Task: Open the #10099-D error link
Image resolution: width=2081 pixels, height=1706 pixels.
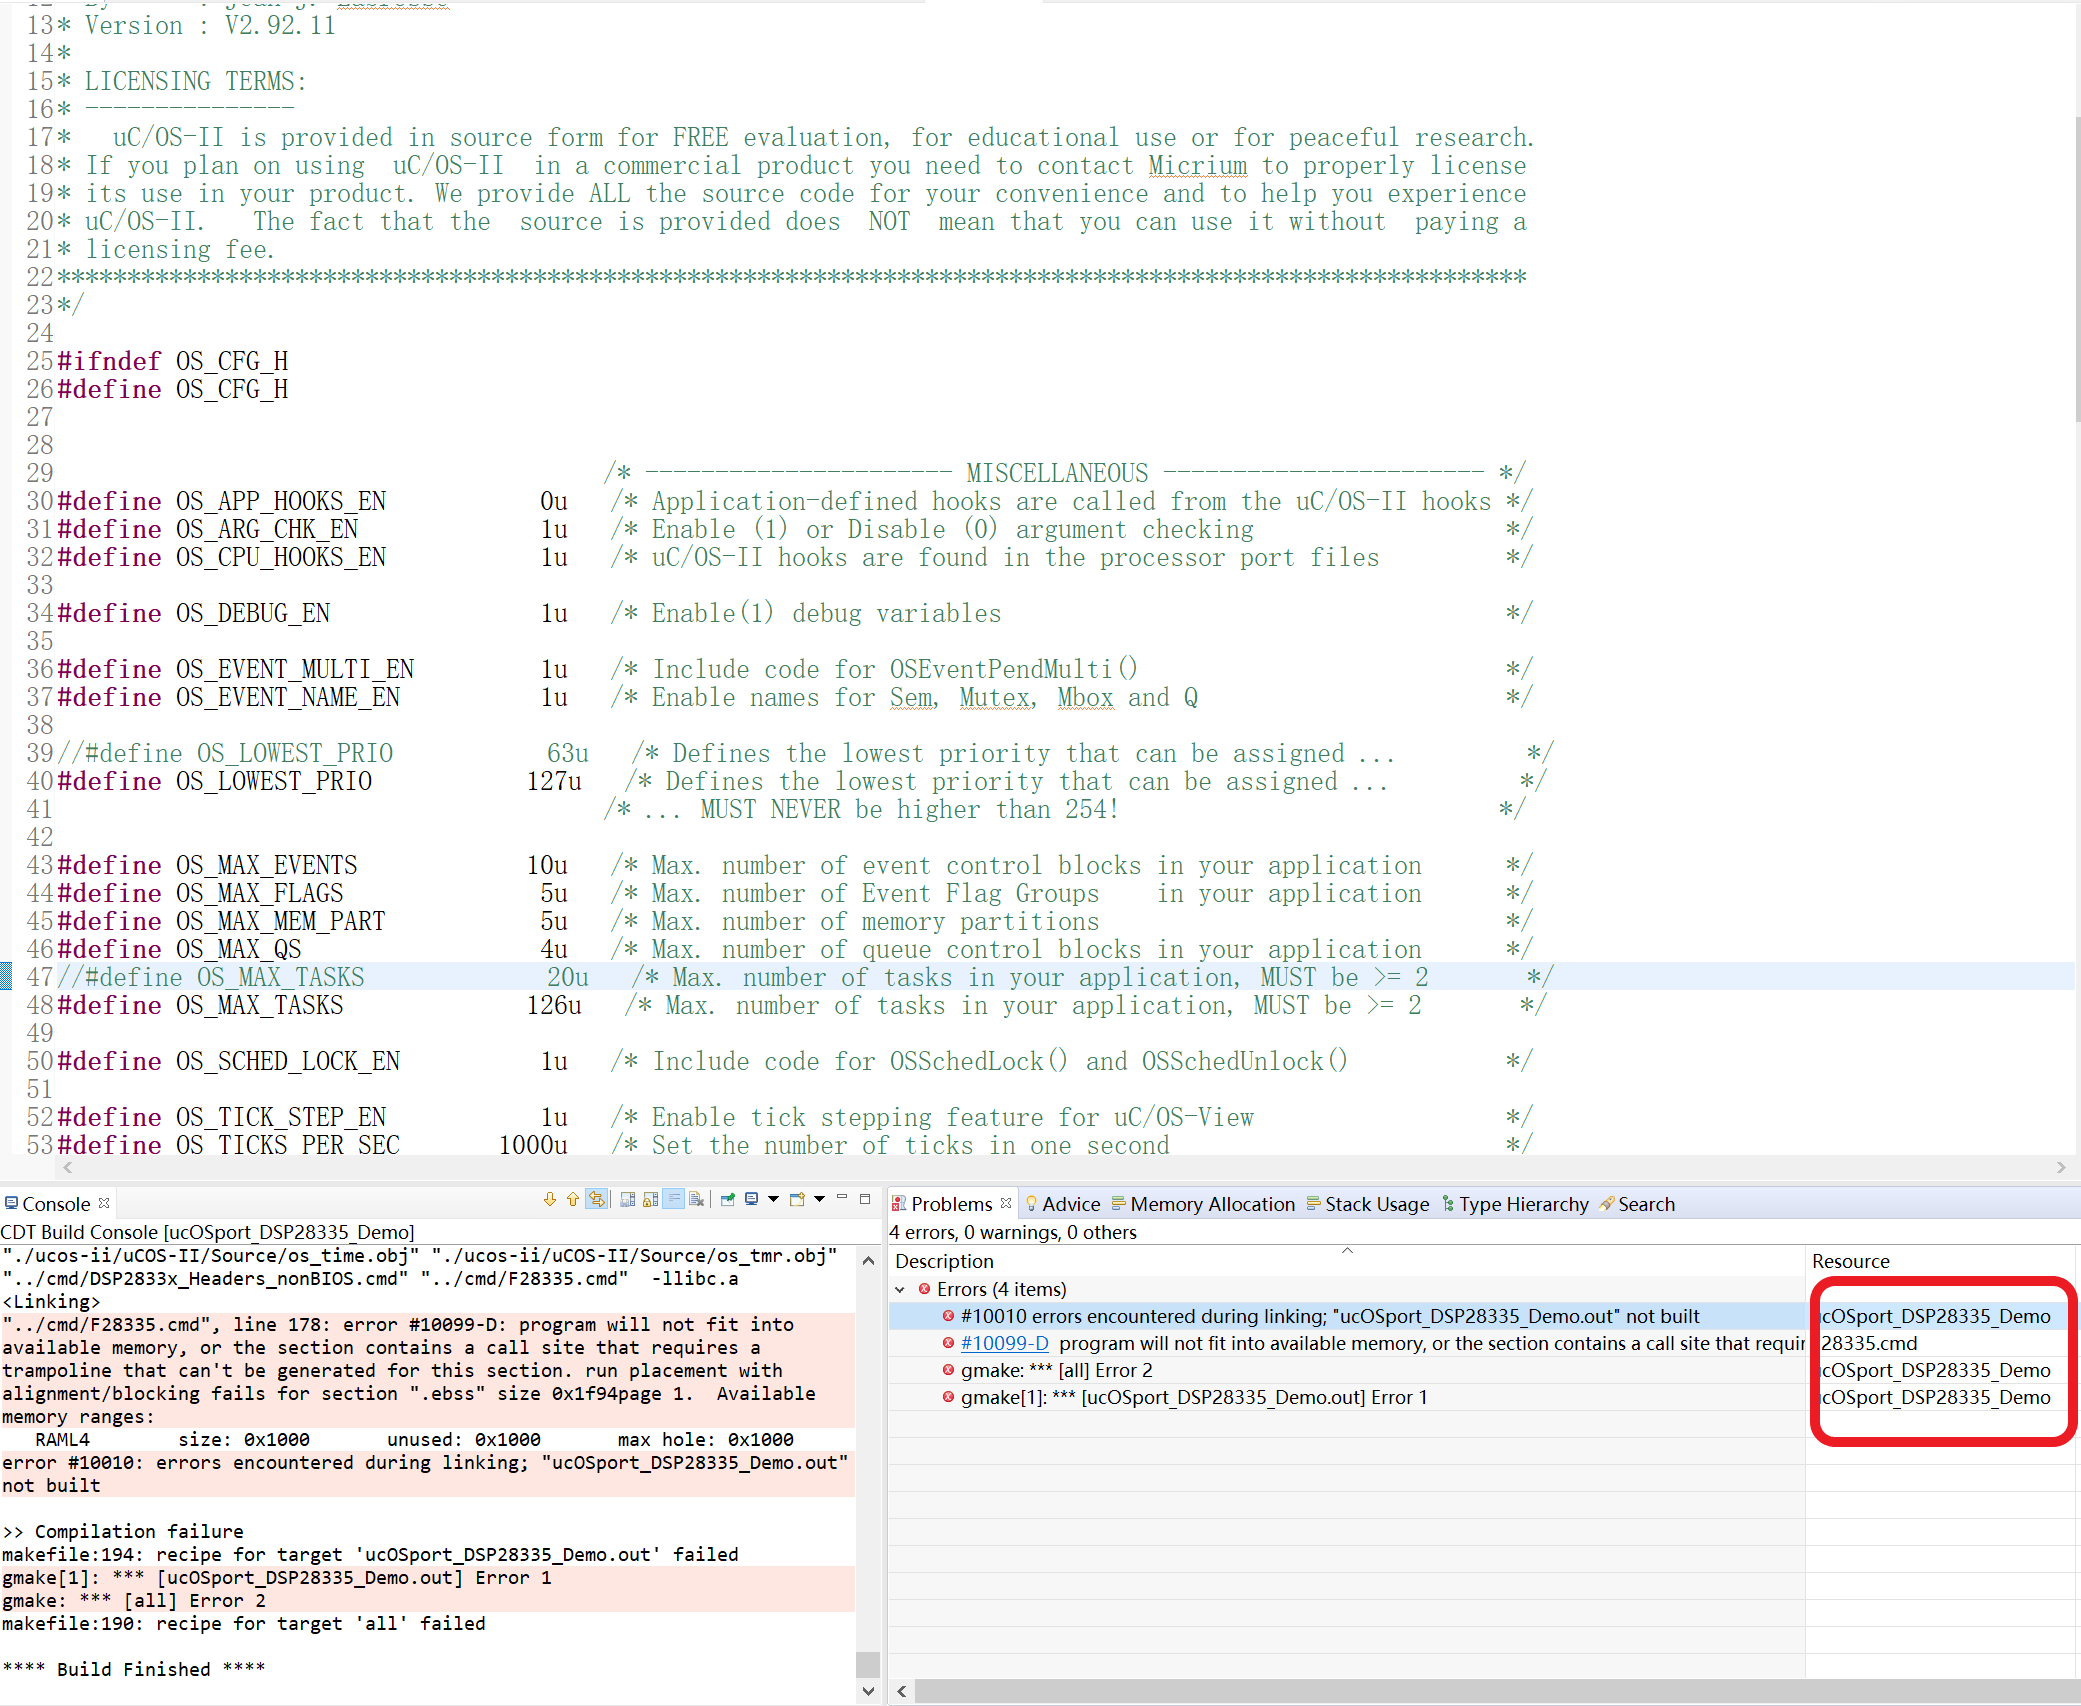Action: 1004,1343
